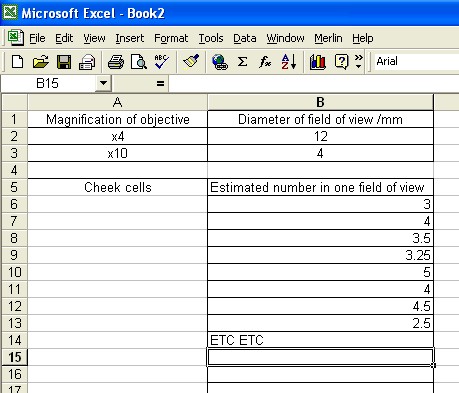
Task: Open the View menu
Action: pos(94,38)
